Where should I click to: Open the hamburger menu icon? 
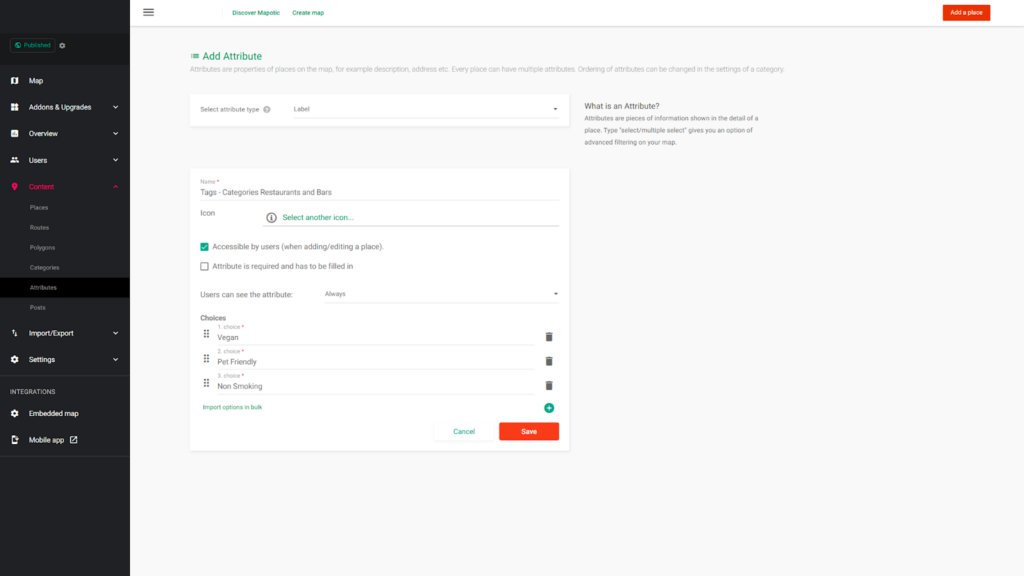(148, 12)
